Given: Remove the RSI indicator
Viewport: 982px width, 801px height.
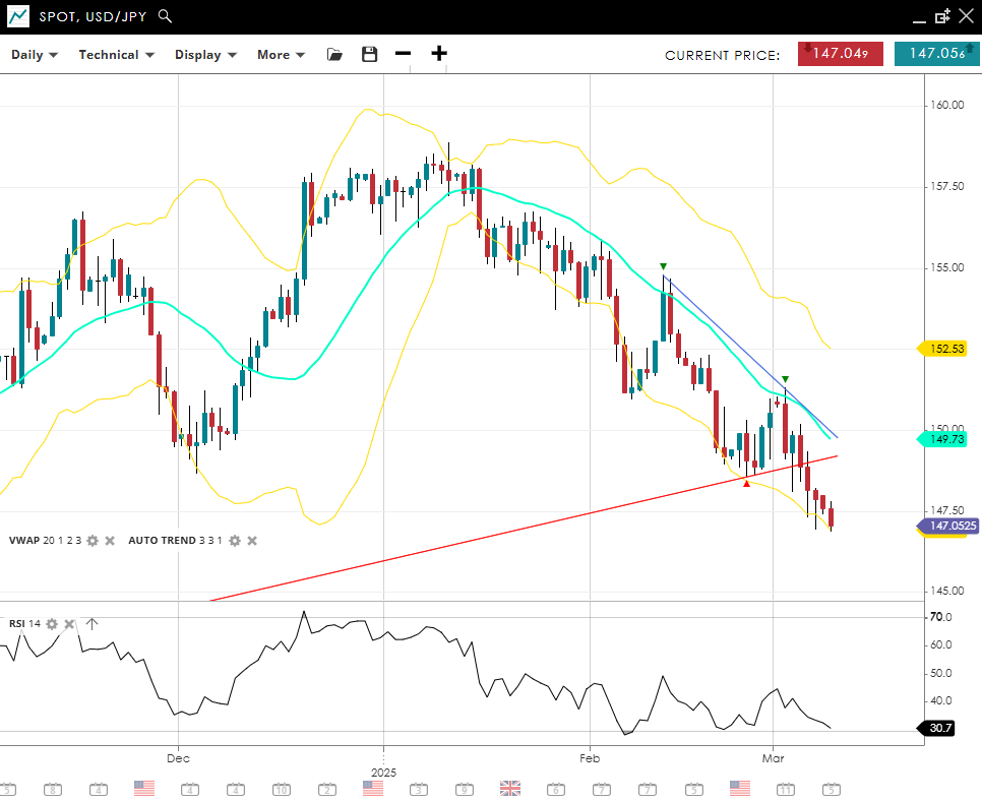Looking at the screenshot, I should [x=70, y=624].
